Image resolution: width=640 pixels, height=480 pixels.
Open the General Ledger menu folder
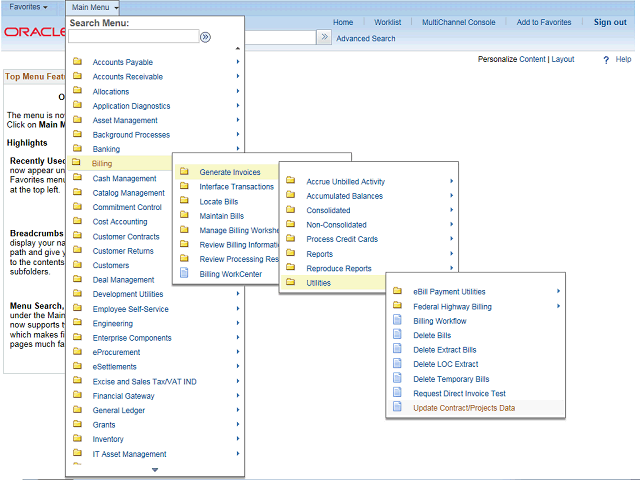tap(118, 410)
